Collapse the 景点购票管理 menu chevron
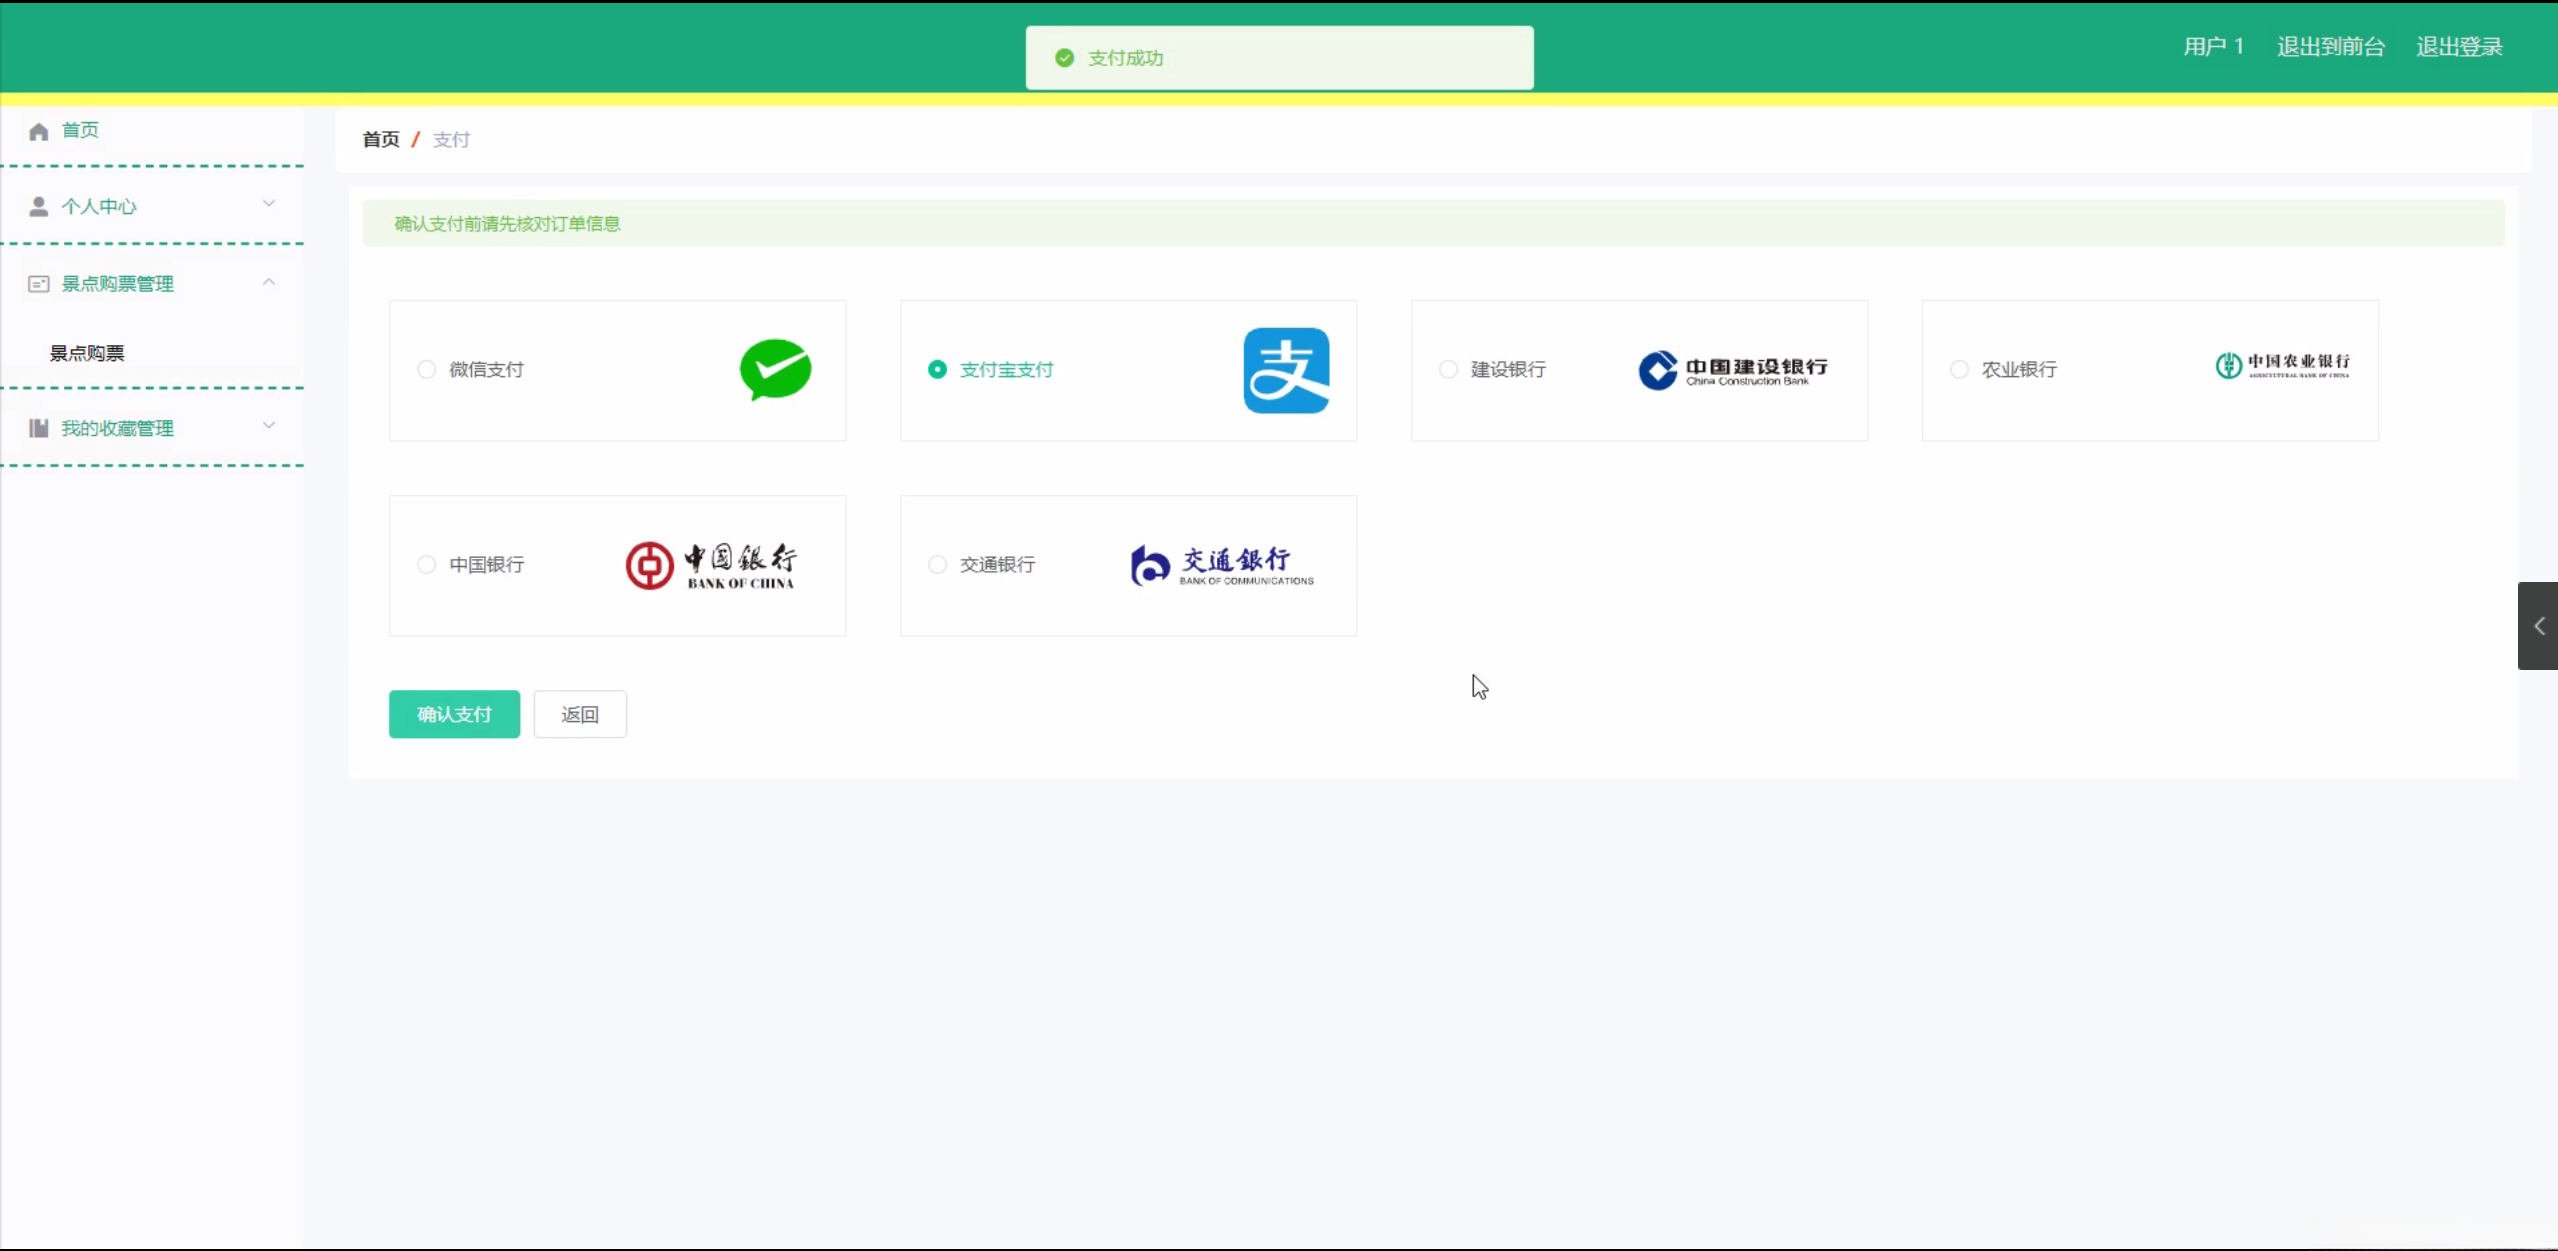2558x1251 pixels. (269, 282)
